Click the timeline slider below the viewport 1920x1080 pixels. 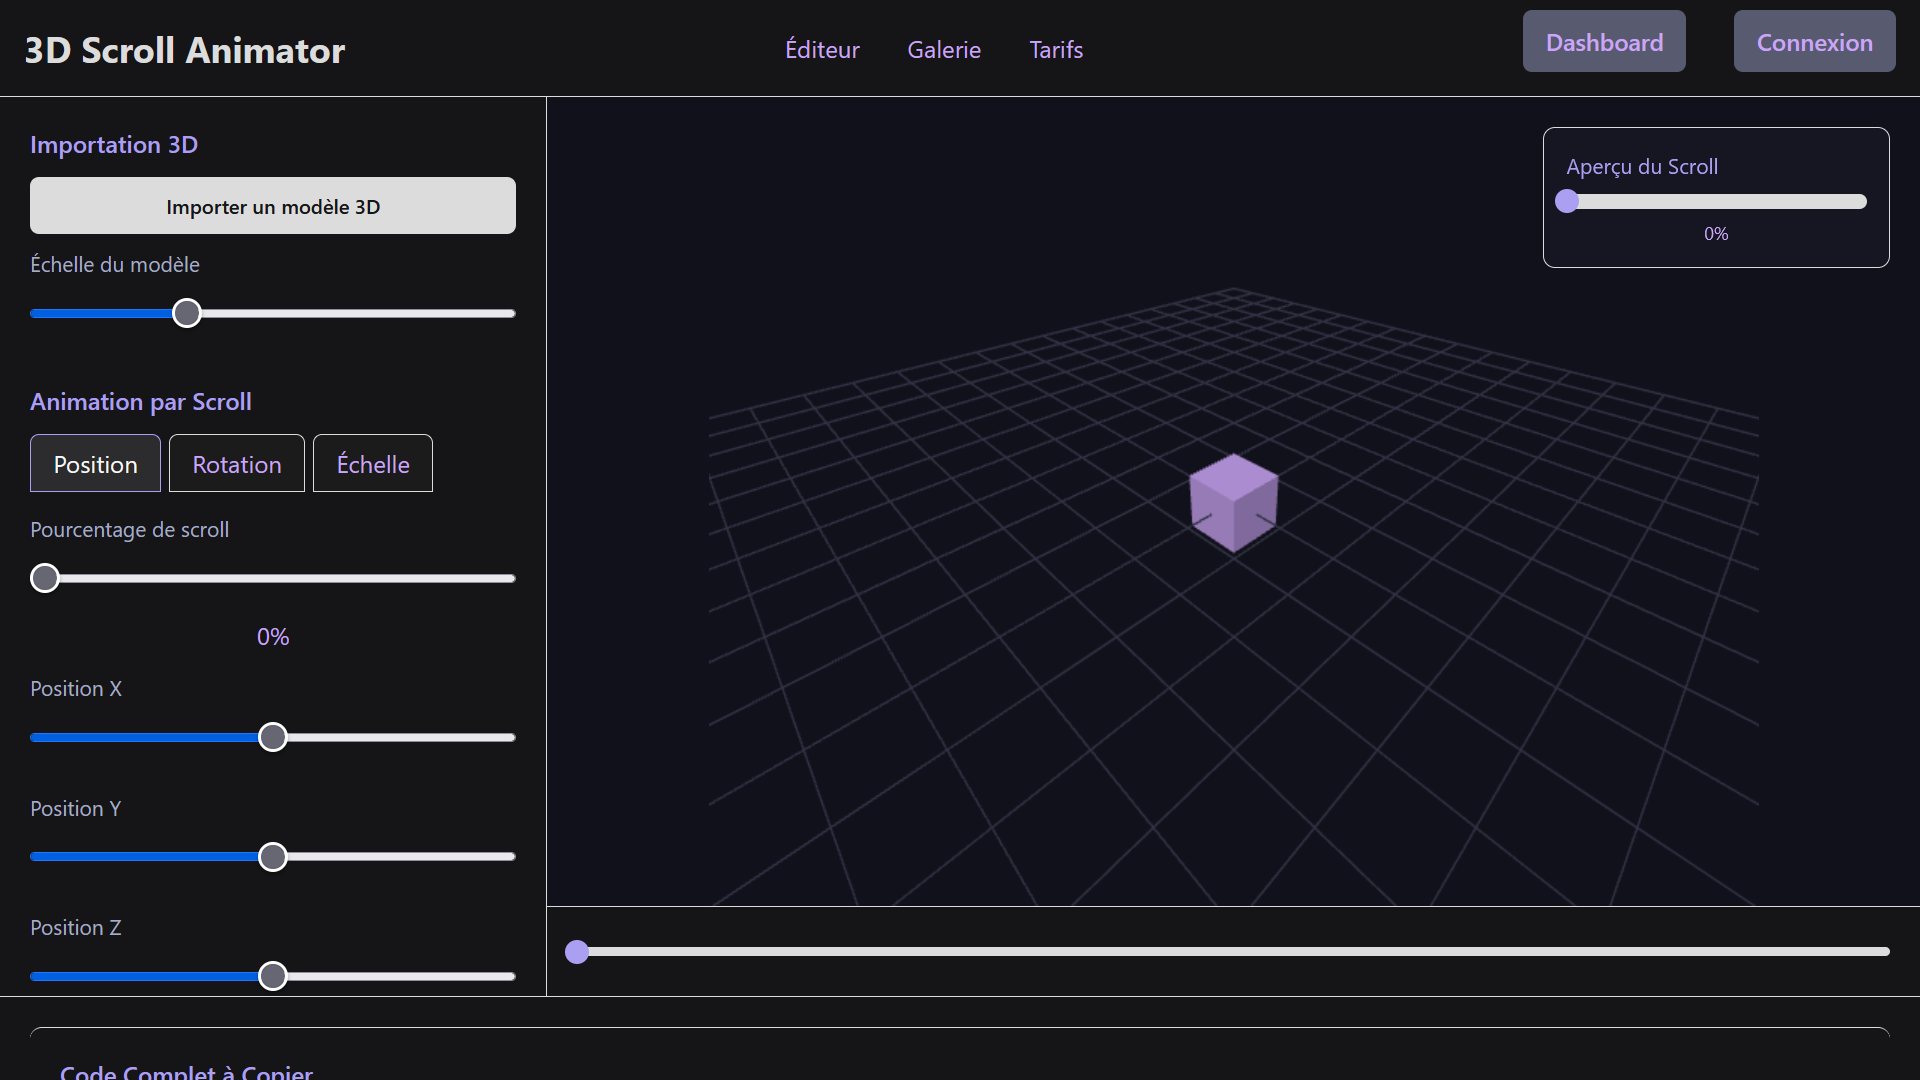578,952
